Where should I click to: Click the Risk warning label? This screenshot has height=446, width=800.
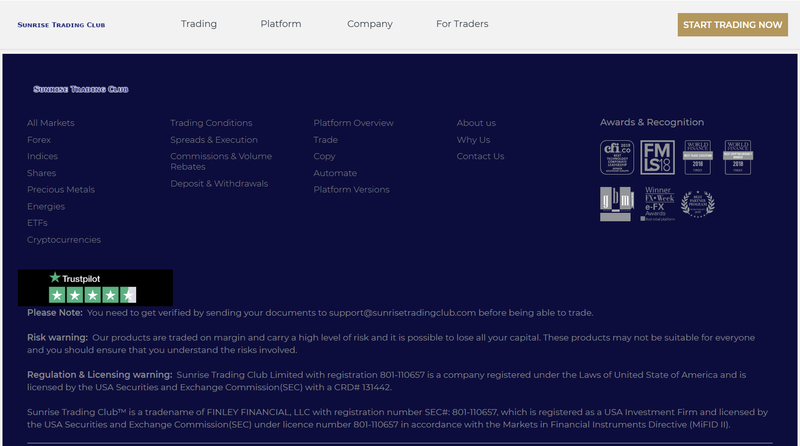click(57, 337)
